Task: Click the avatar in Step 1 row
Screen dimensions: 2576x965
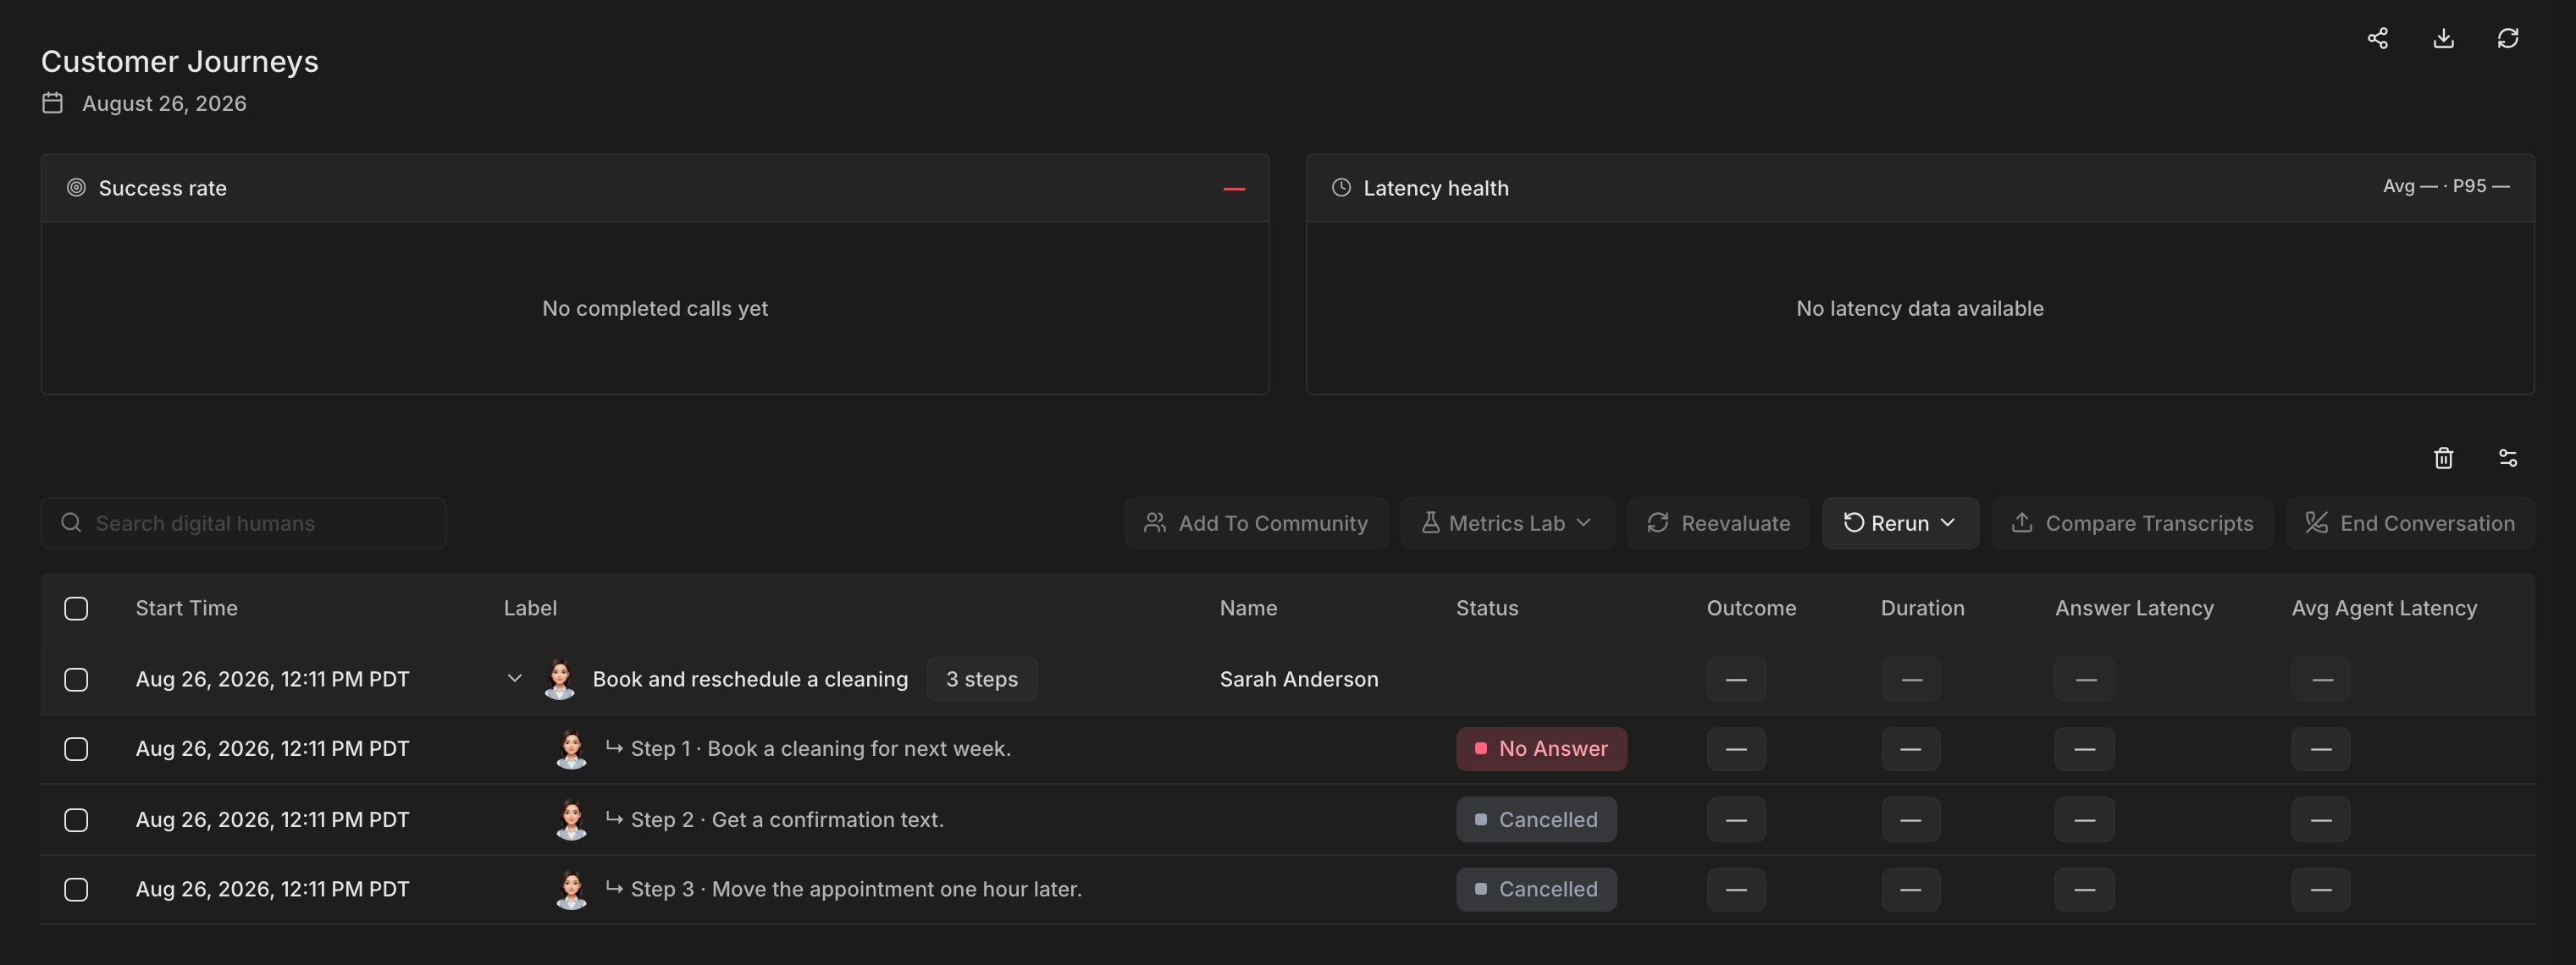Action: pos(571,749)
